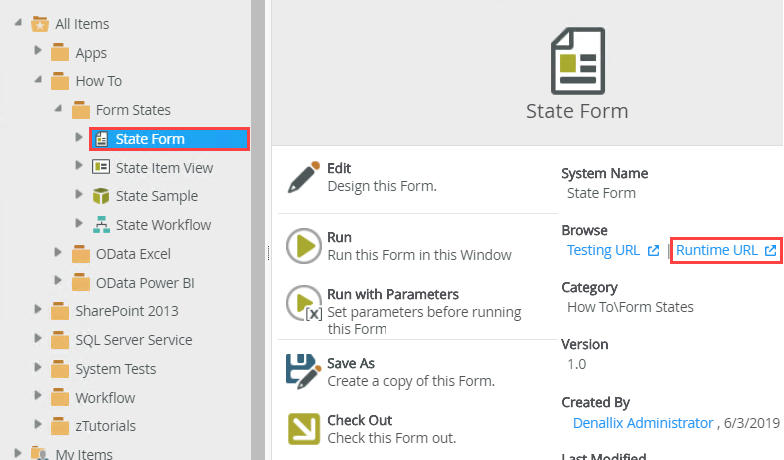Click the State Item View icon
Screen dimensions: 784x460
101,167
